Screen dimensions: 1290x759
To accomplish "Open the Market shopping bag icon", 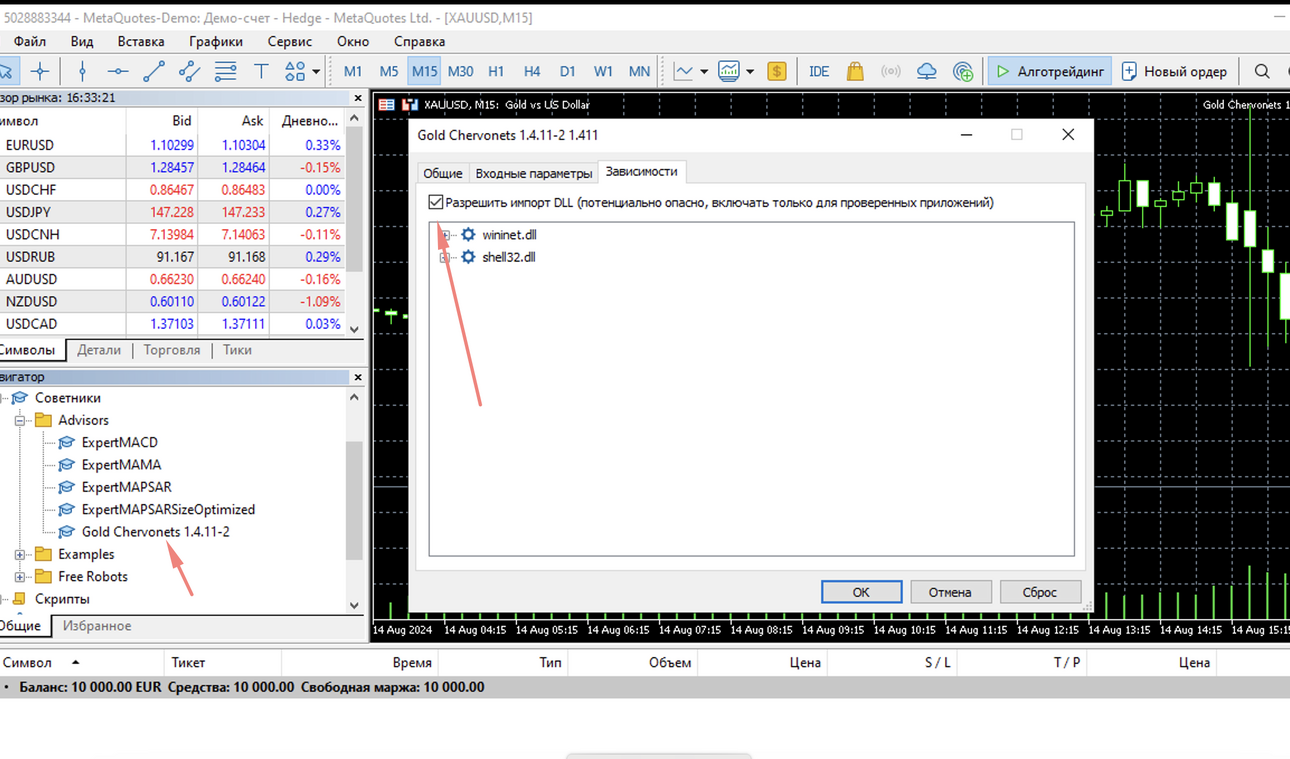I will point(855,71).
